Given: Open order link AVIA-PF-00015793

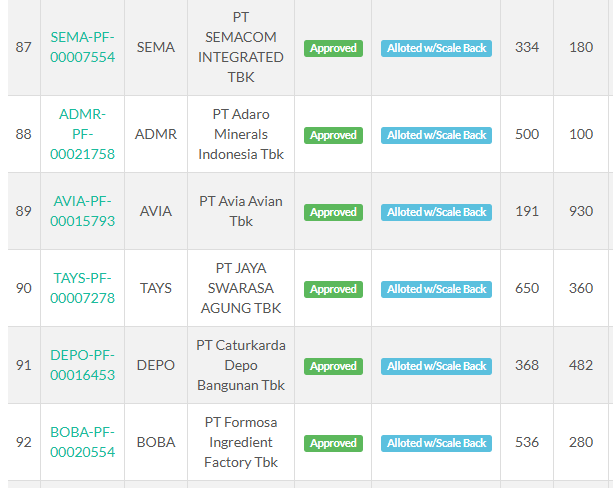Looking at the screenshot, I should click(82, 211).
